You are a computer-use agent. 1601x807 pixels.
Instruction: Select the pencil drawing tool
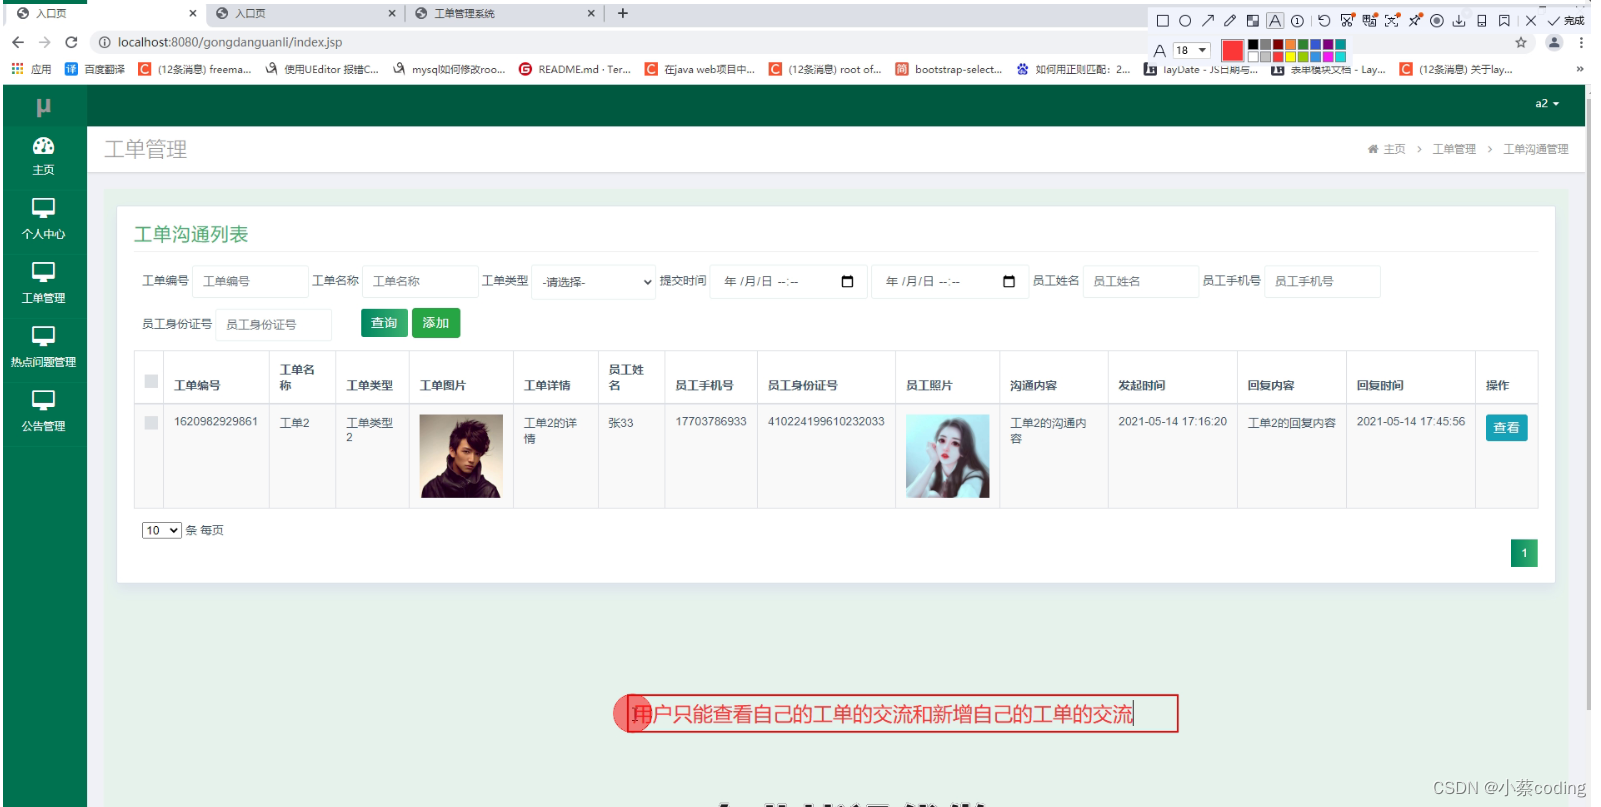1230,20
